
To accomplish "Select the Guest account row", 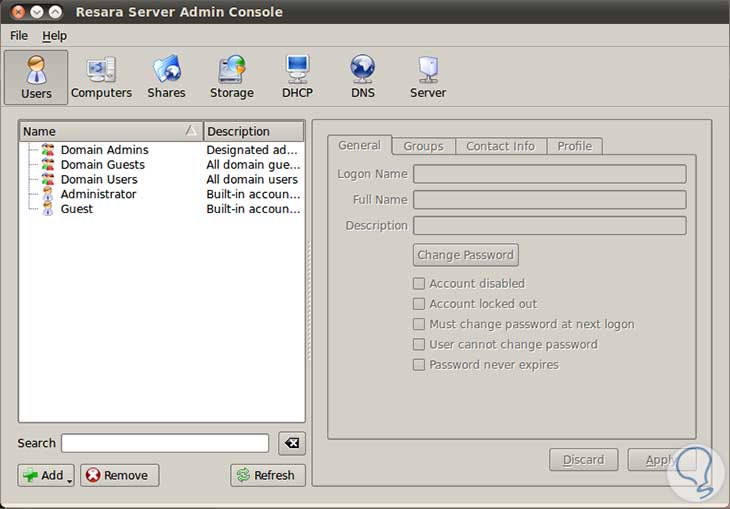I will [x=162, y=209].
